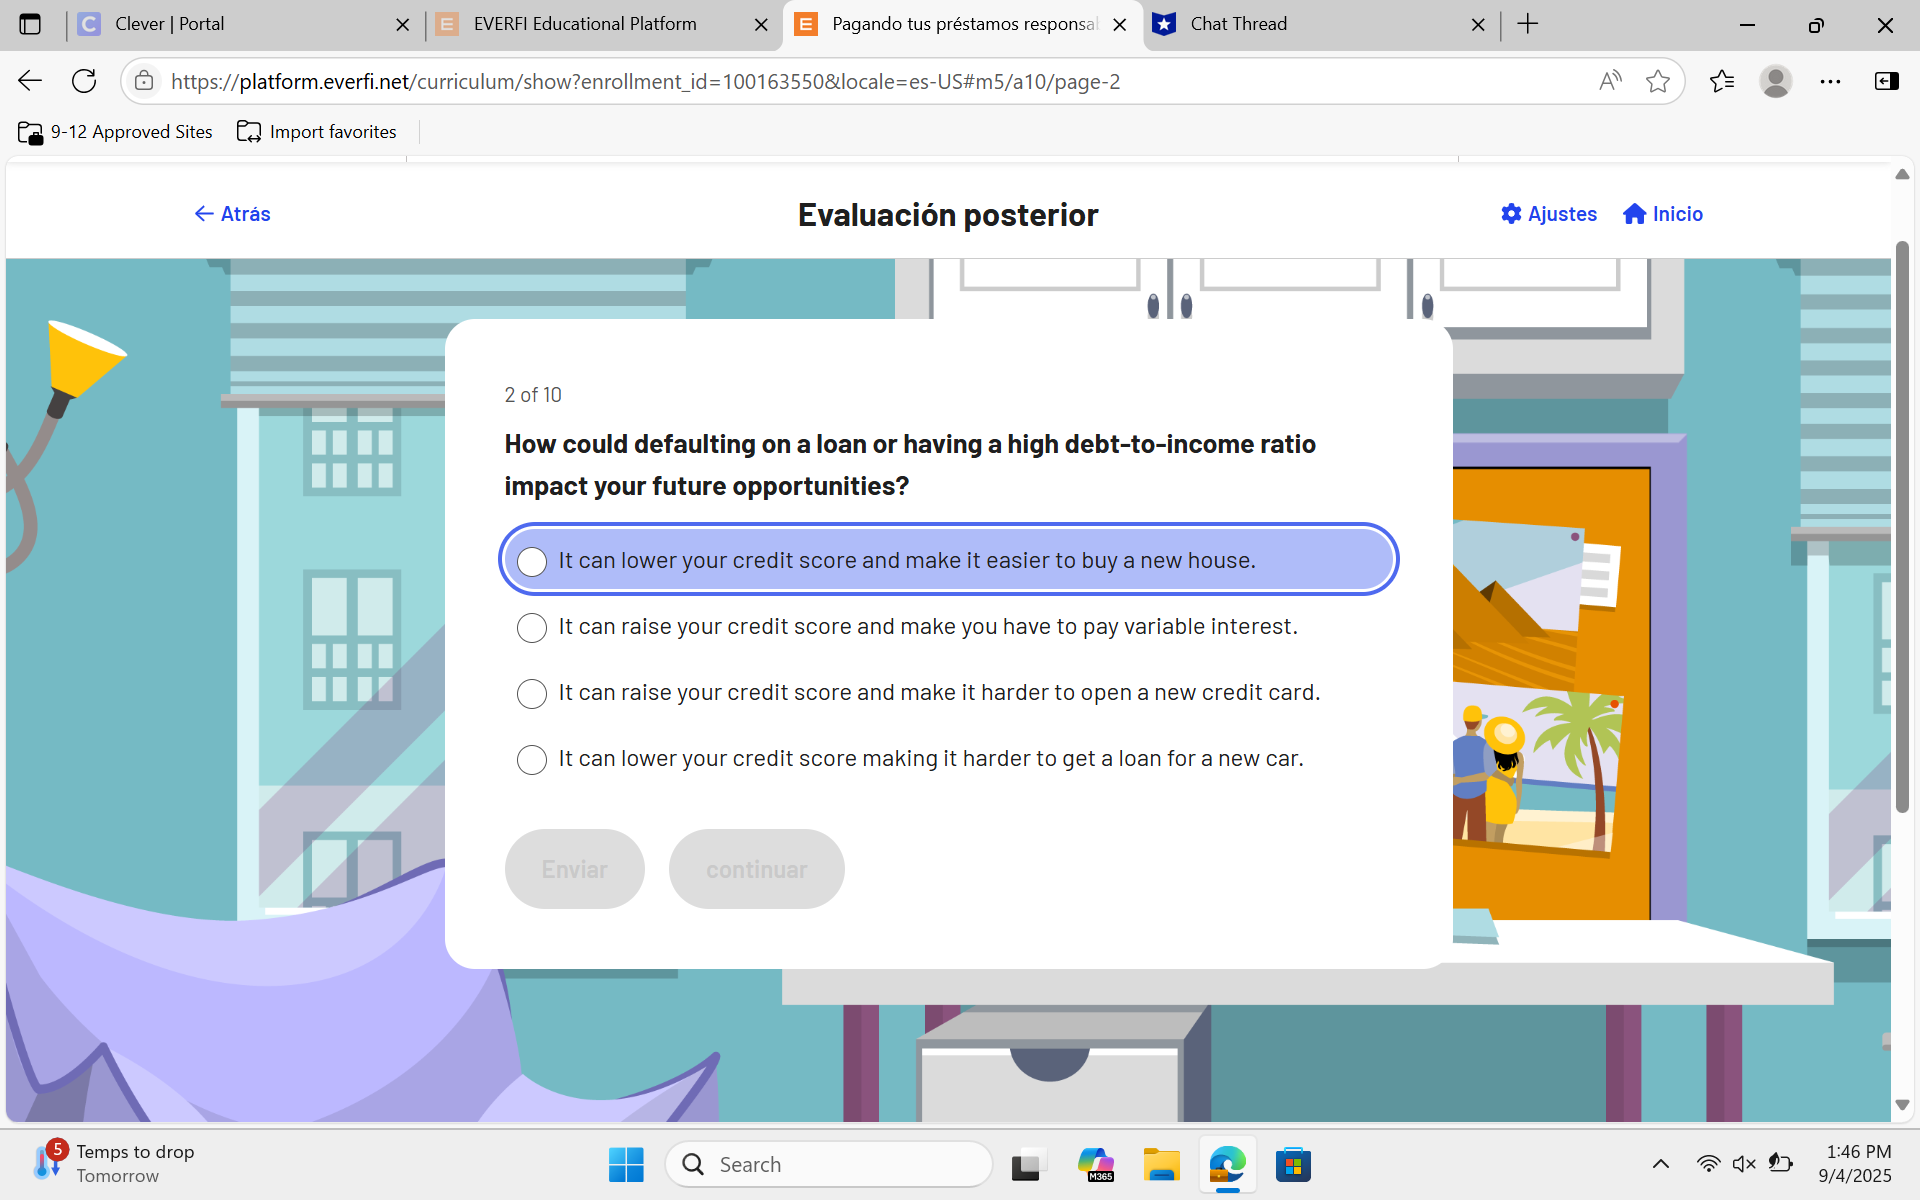Open tab search dropdown area
Viewport: 1920px width, 1200px height.
(x=31, y=24)
